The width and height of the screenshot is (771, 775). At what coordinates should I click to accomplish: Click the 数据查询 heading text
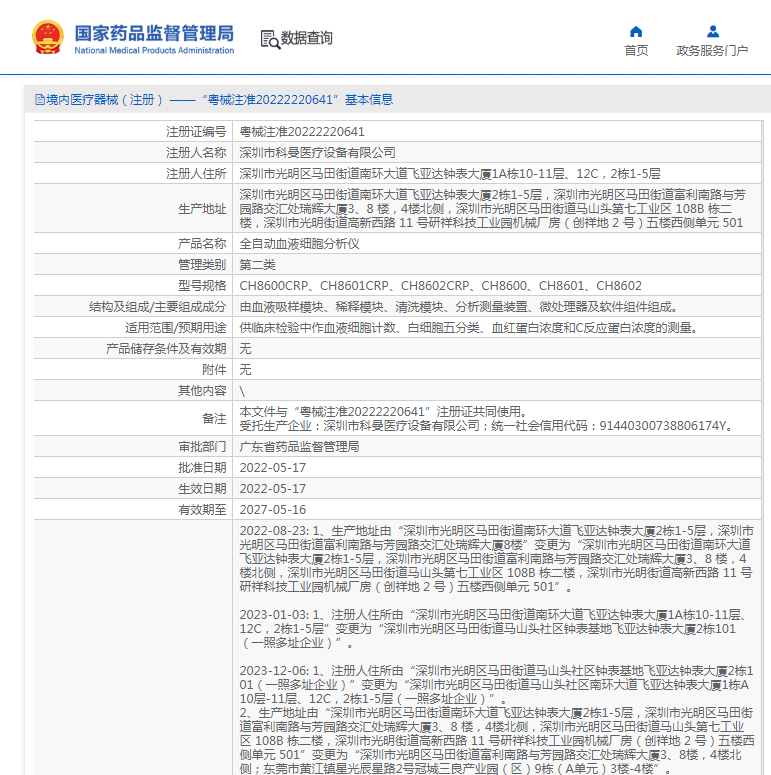(306, 38)
